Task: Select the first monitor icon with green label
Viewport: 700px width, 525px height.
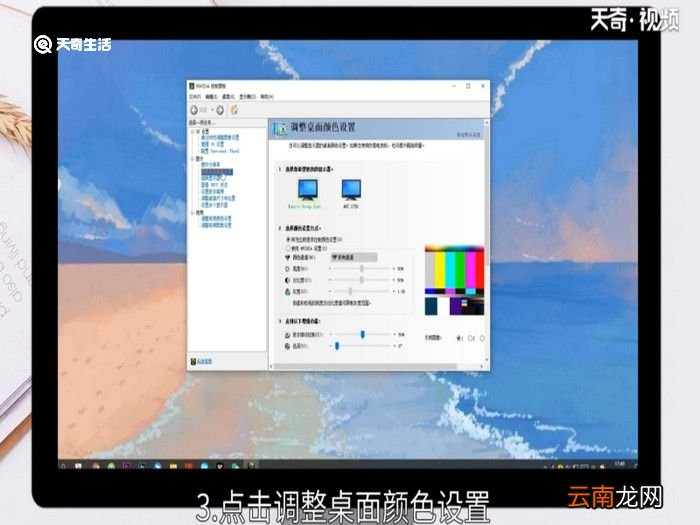Action: click(x=308, y=189)
